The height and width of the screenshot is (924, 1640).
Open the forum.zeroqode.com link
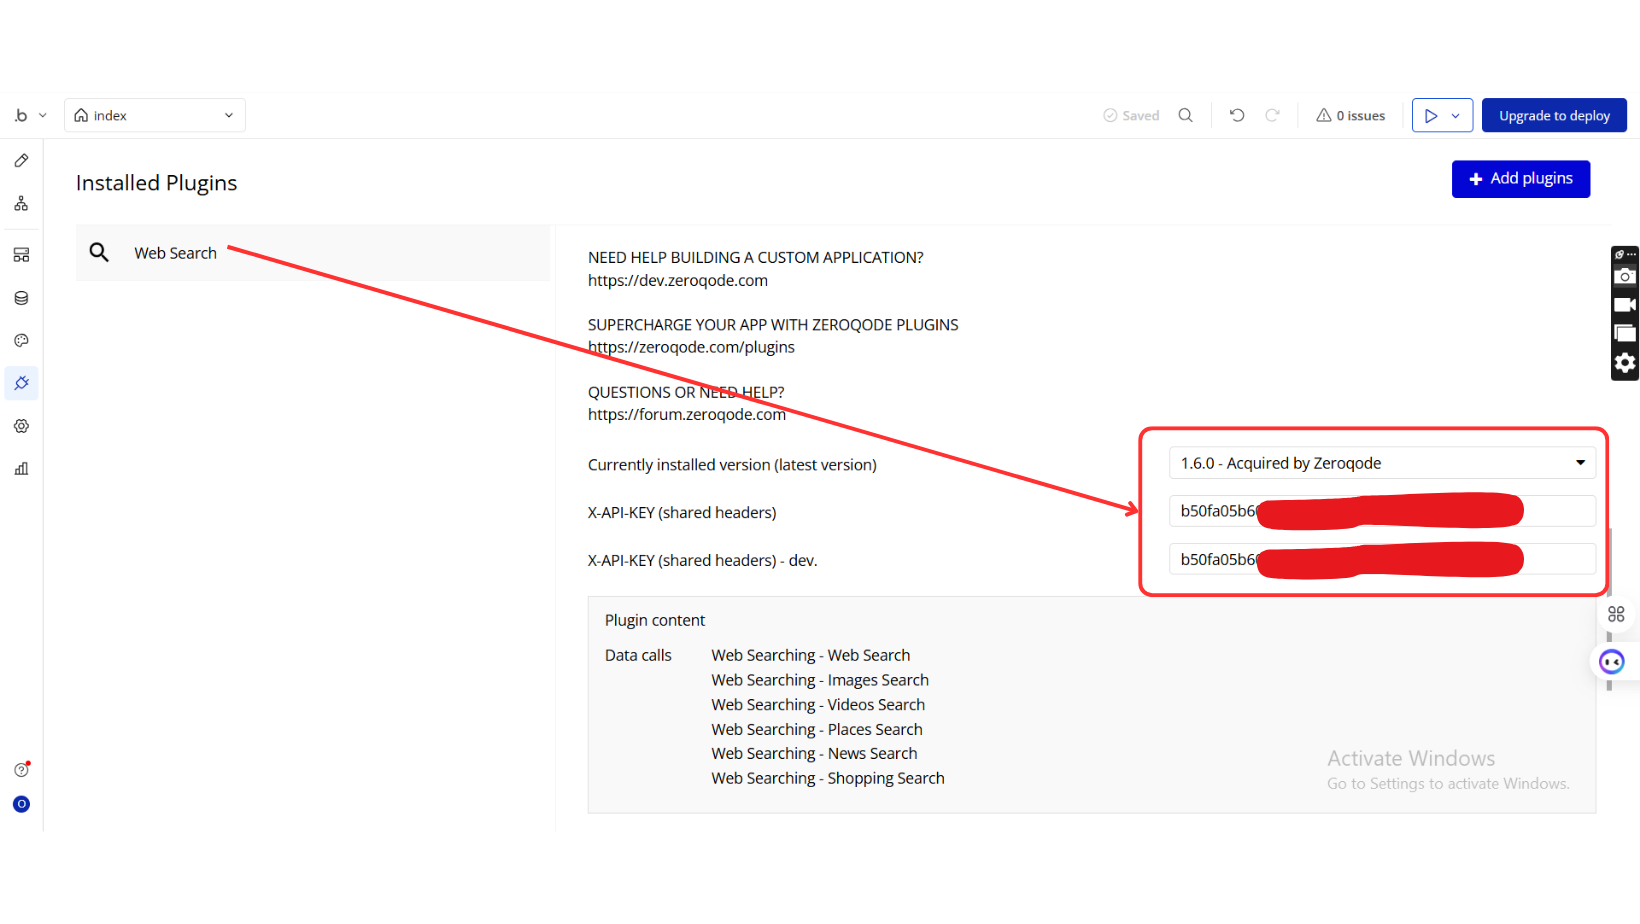click(x=687, y=414)
